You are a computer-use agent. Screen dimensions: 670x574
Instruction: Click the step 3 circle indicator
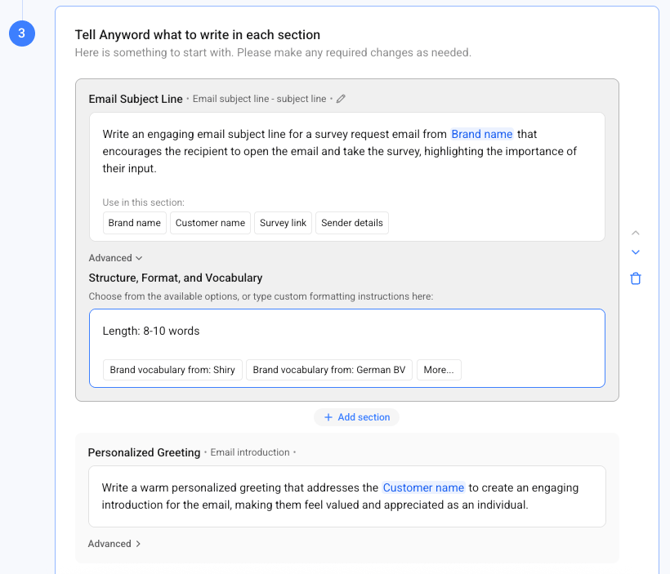[22, 34]
